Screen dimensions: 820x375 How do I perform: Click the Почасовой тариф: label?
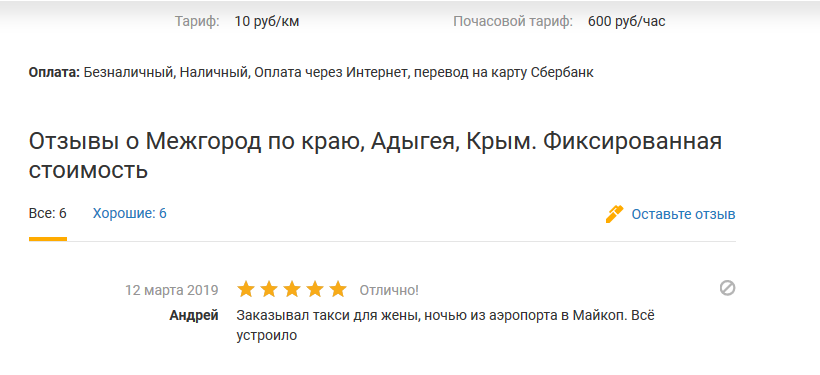[513, 22]
